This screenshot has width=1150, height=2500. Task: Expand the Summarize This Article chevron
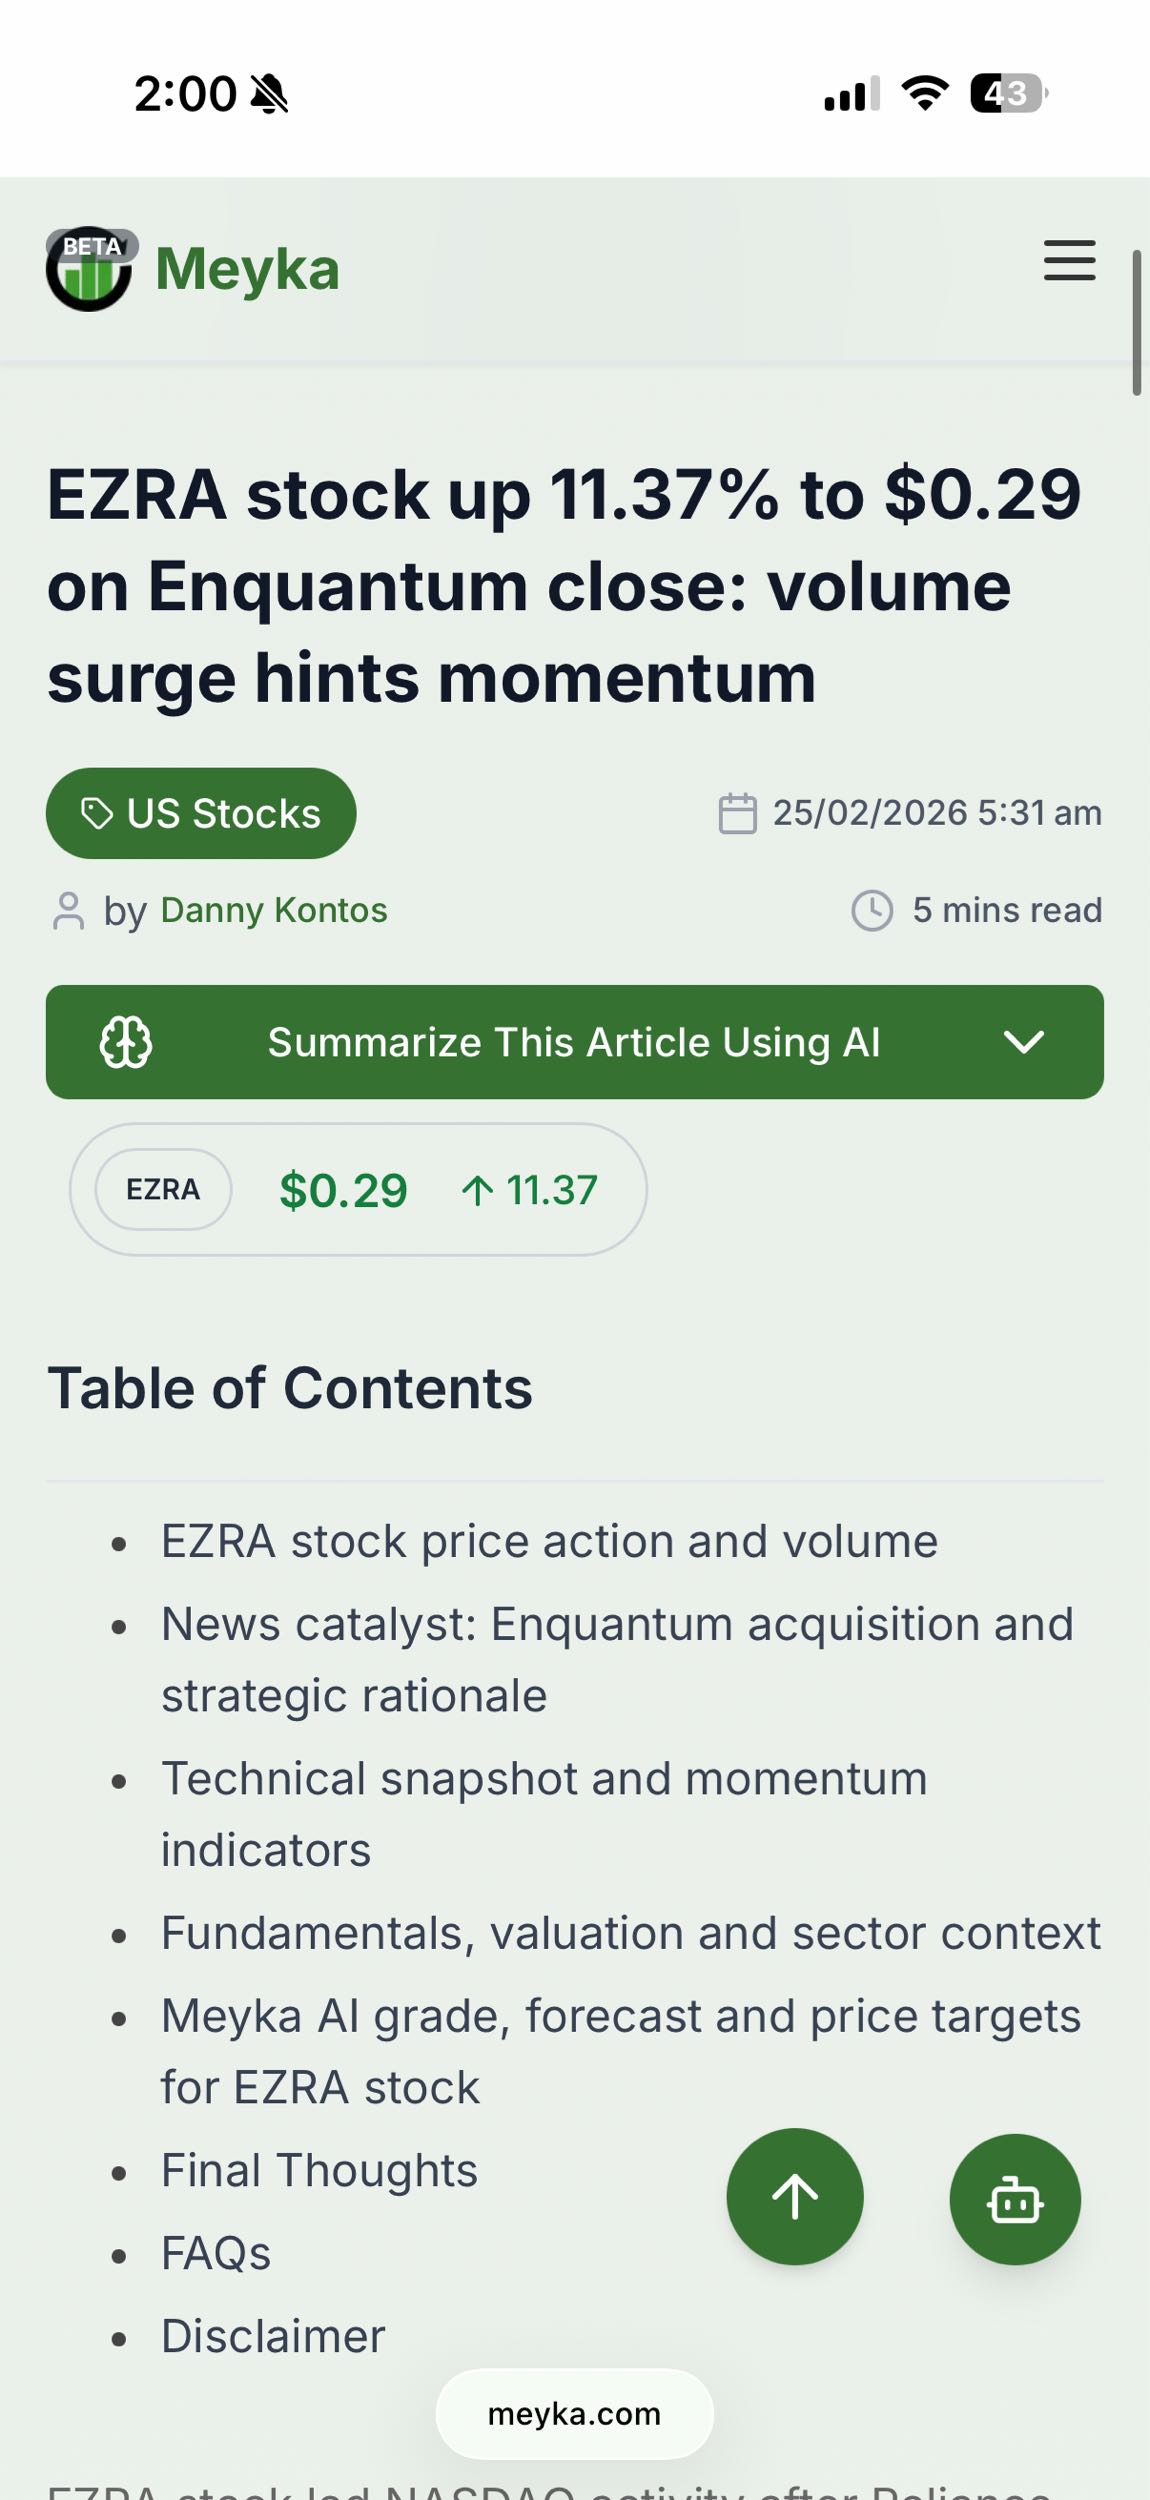click(x=1023, y=1042)
